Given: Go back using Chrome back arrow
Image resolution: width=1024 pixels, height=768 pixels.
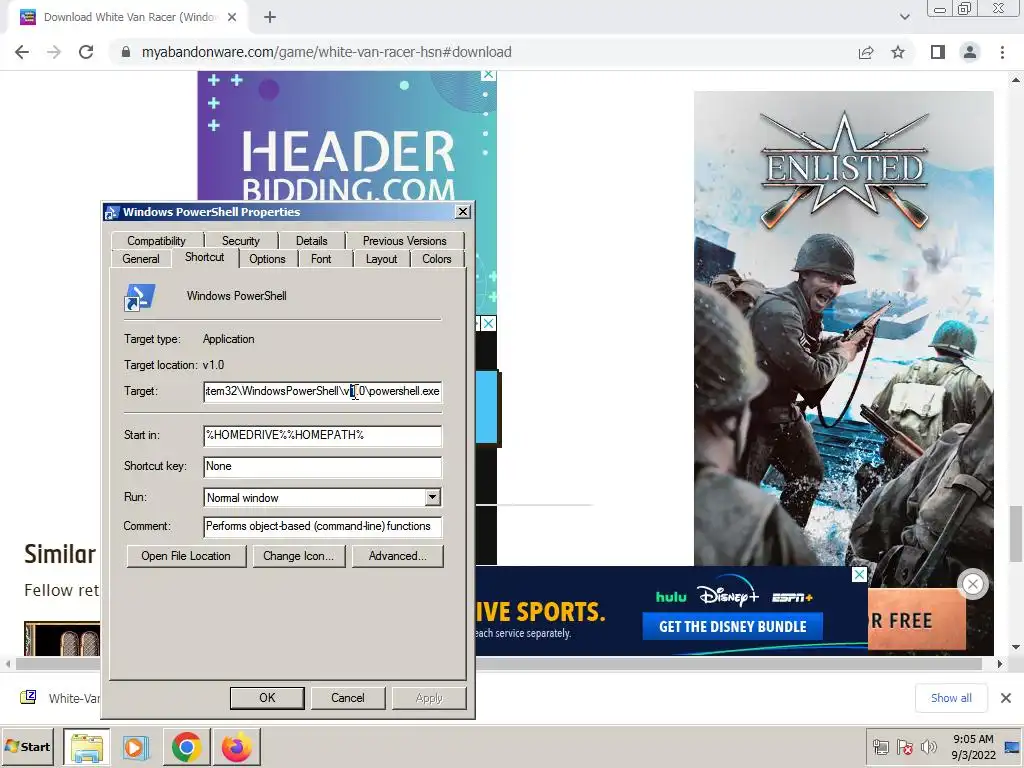Looking at the screenshot, I should [x=22, y=52].
